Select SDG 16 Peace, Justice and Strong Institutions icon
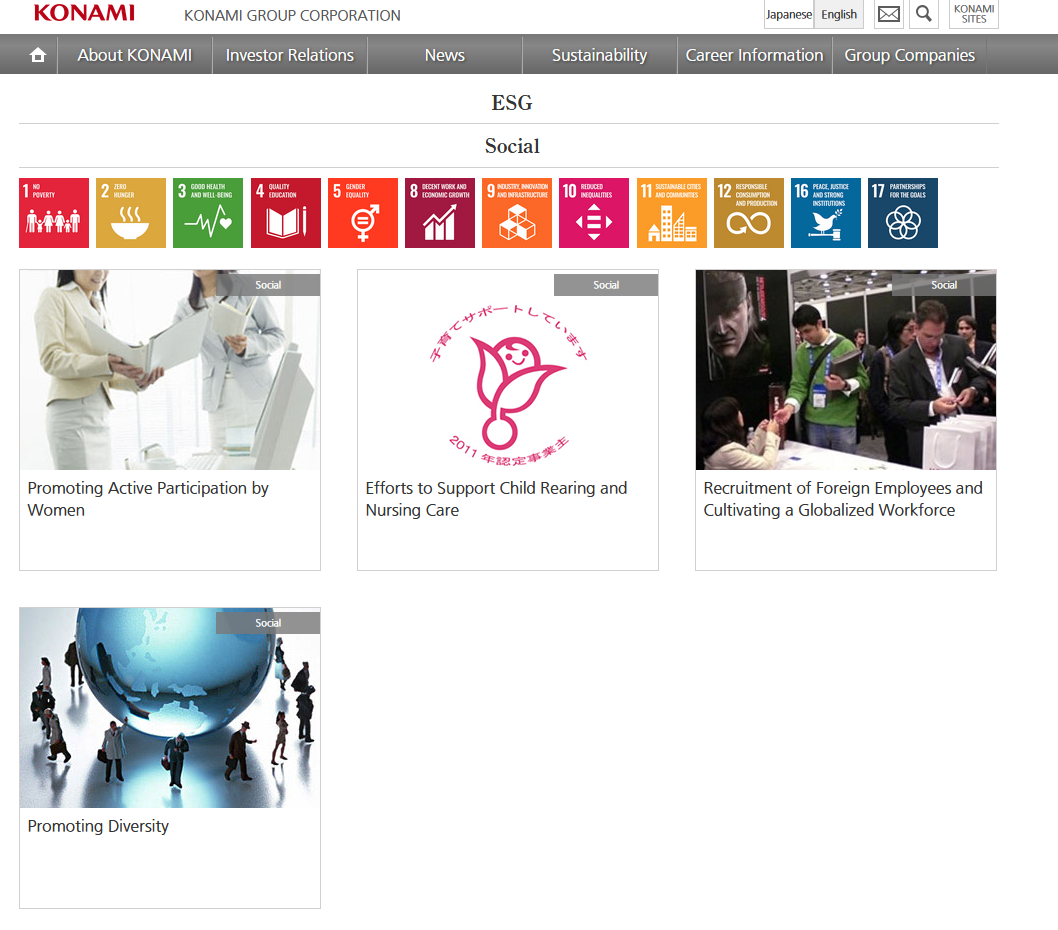This screenshot has width=1058, height=930. pyautogui.click(x=826, y=213)
